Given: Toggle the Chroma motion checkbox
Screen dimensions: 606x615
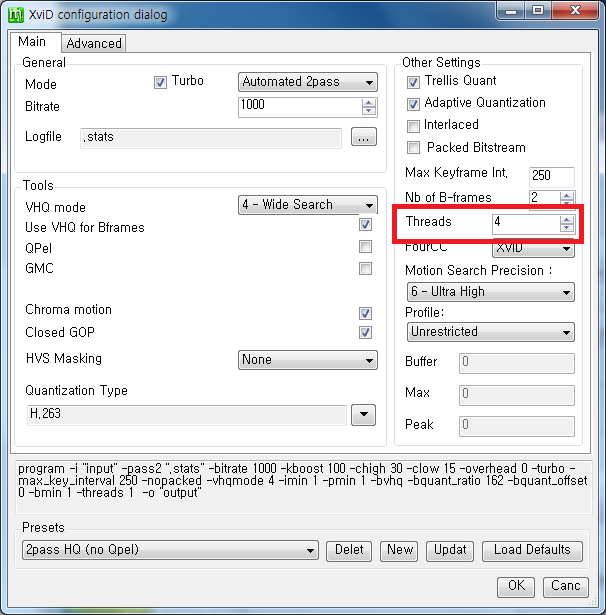Looking at the screenshot, I should point(365,313).
